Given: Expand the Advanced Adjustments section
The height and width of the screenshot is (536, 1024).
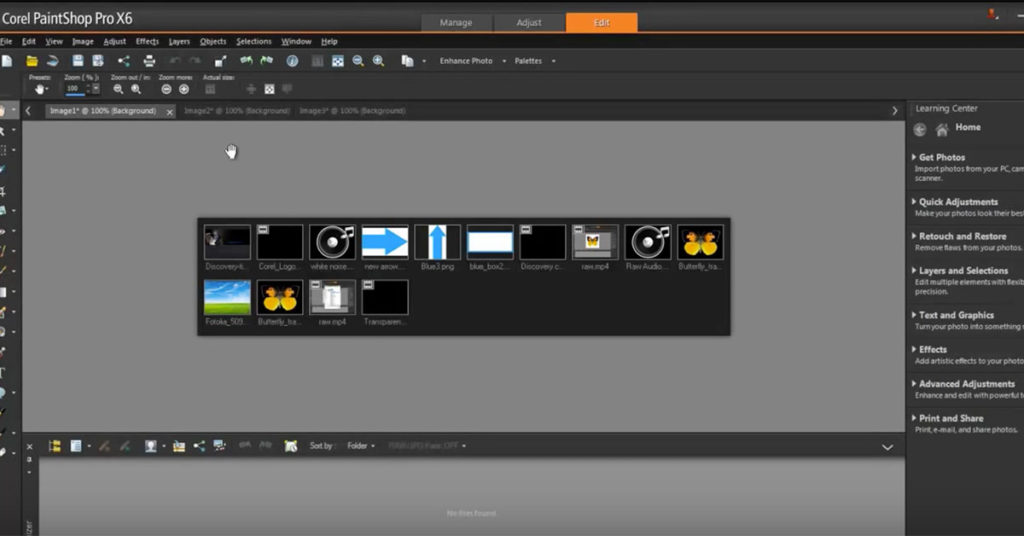Looking at the screenshot, I should 967,384.
